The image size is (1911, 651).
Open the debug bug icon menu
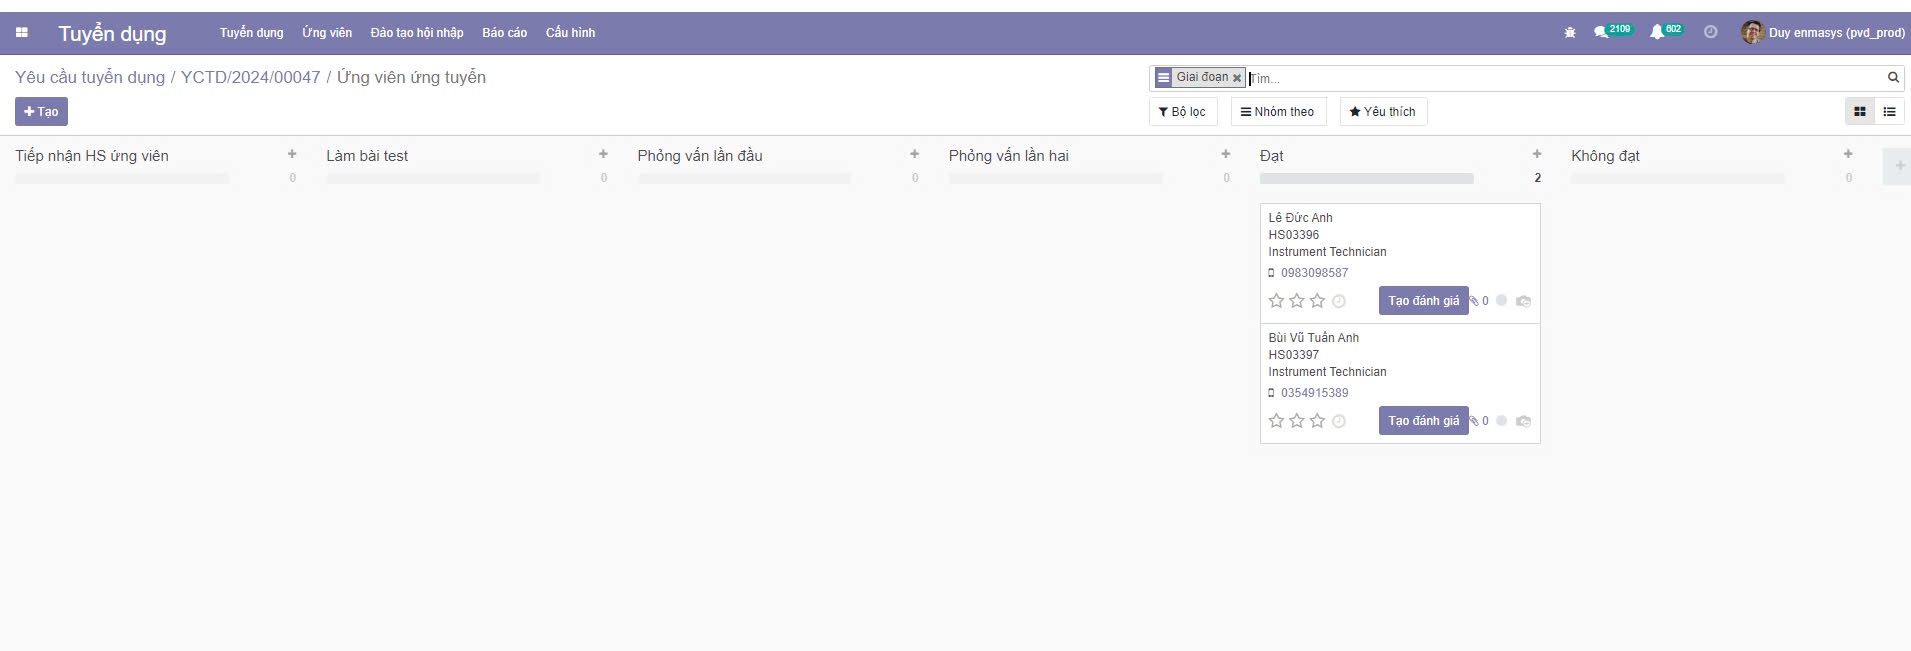tap(1570, 33)
